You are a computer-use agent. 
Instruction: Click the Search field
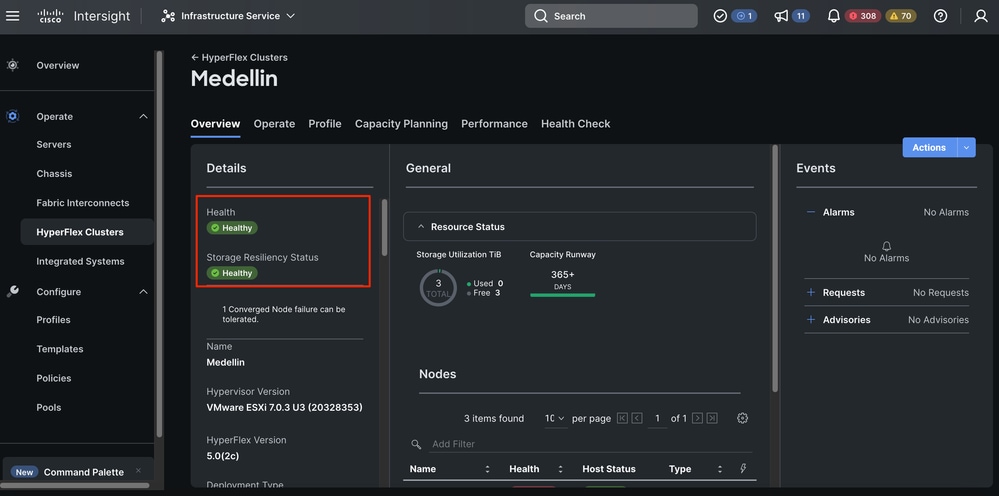pos(611,16)
